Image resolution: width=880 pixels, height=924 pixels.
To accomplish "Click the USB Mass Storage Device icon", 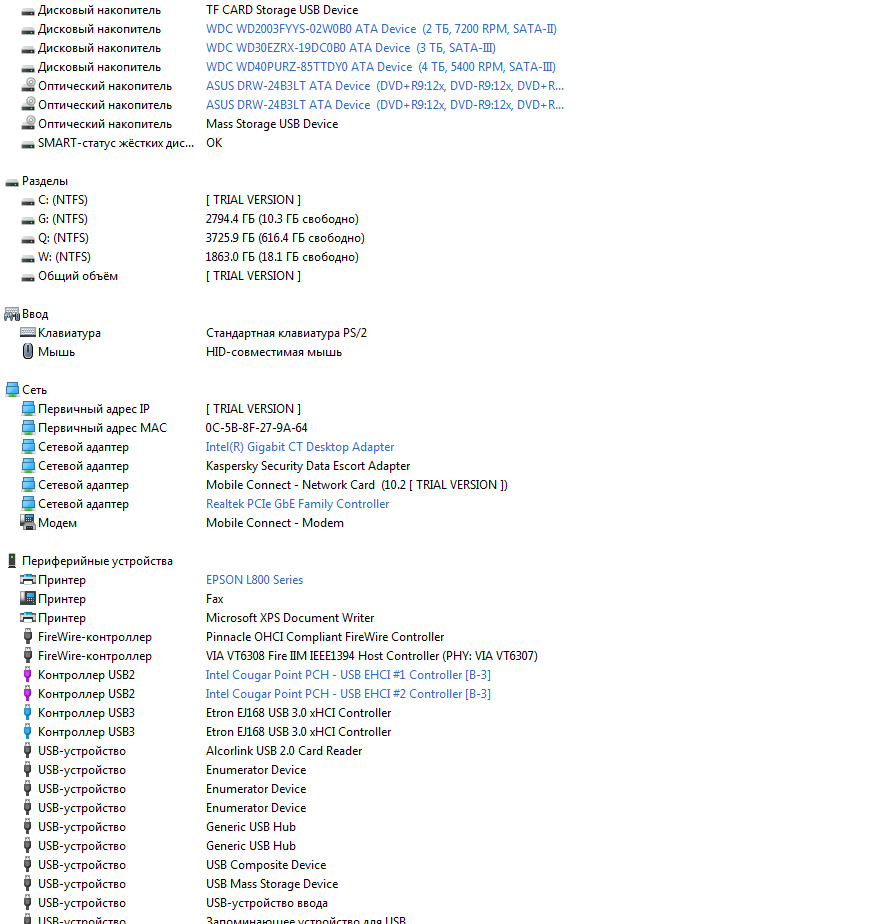I will tap(28, 883).
